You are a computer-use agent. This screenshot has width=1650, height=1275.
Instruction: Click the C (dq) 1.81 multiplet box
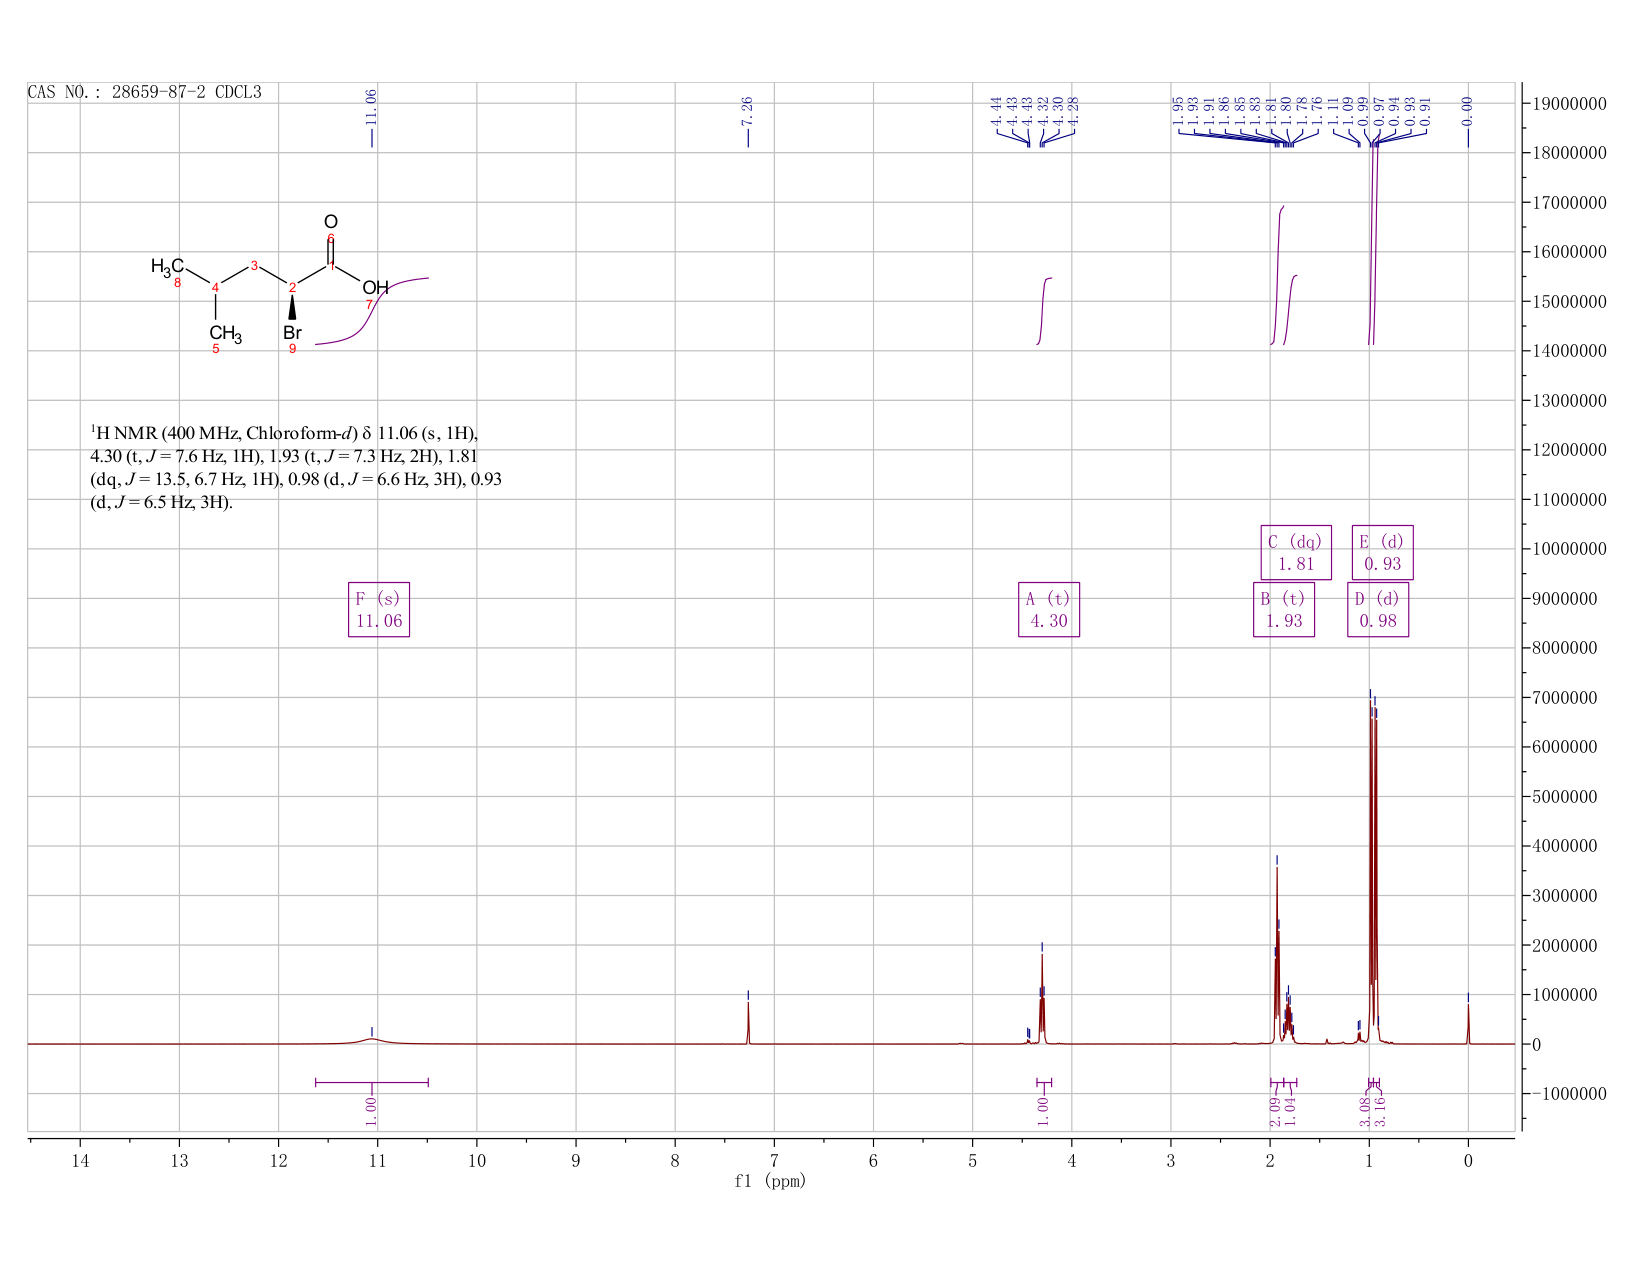[1296, 552]
